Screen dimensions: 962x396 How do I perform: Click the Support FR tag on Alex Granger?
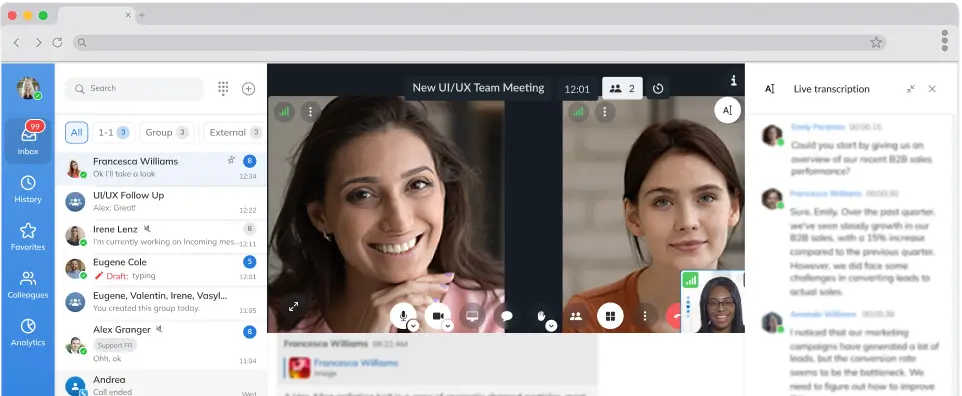tap(115, 345)
